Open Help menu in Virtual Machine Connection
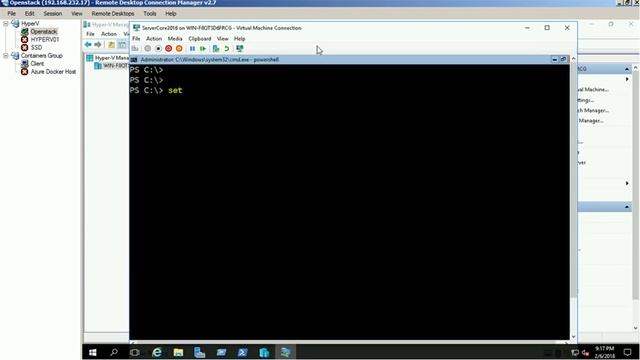 tap(240, 38)
